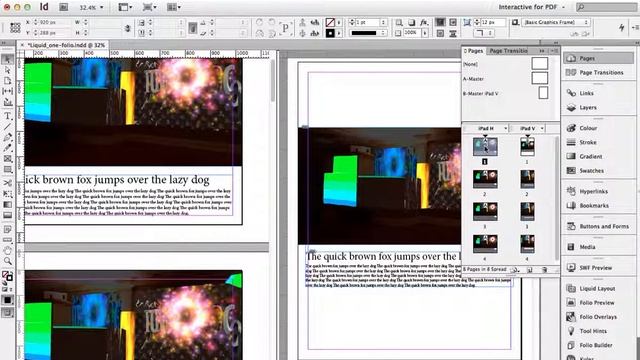Image resolution: width=640 pixels, height=360 pixels.
Task: Click the Edit page size icon in Pages panel
Action: (x=515, y=270)
